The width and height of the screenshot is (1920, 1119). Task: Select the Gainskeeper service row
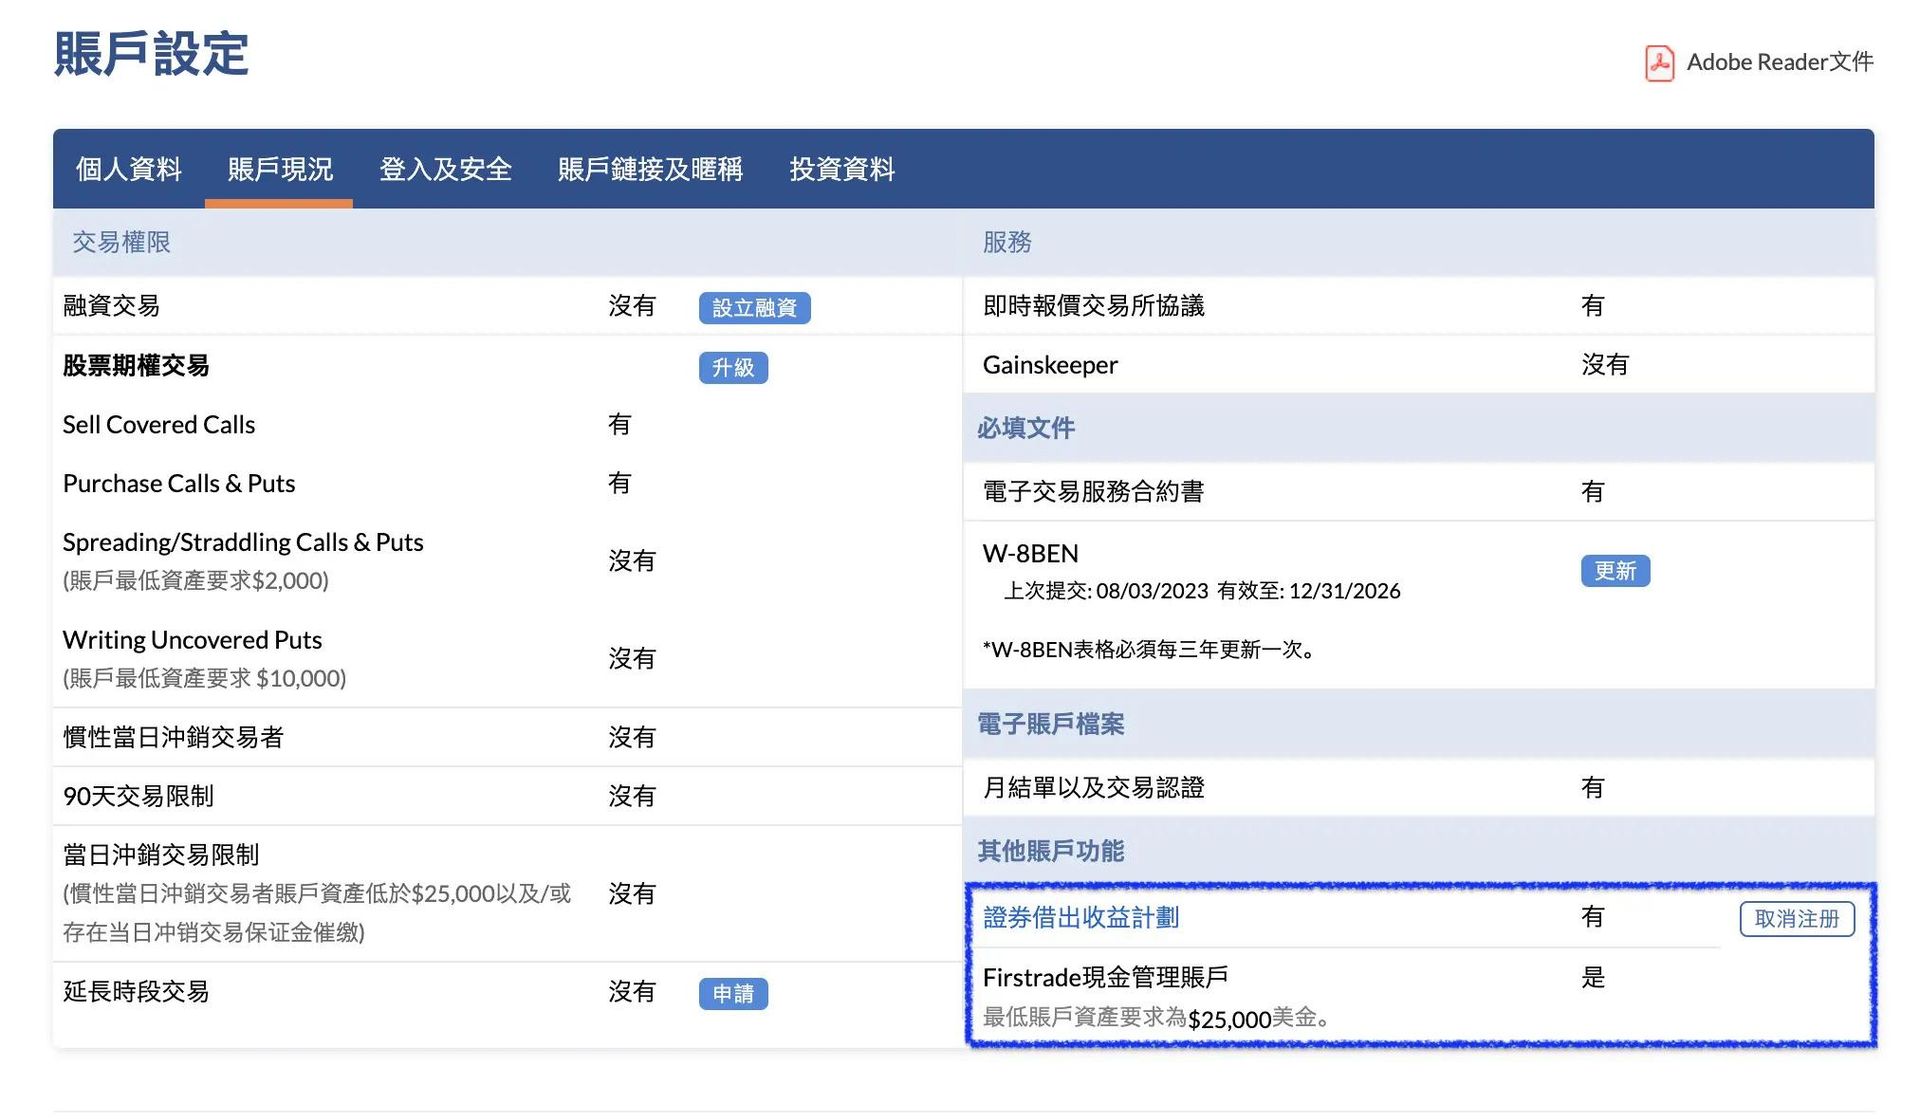[x=1050, y=365]
